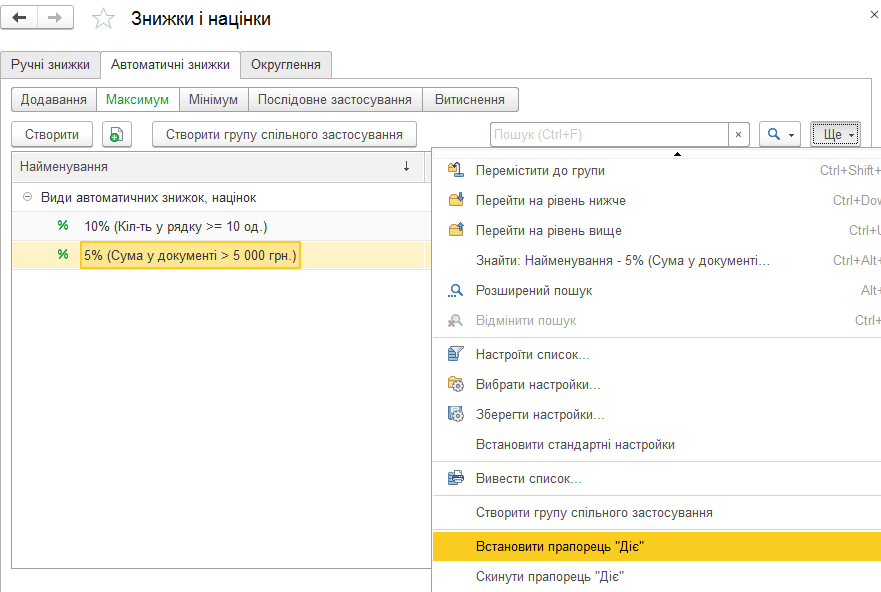Screen dimensions: 881x592
Task: Choose Скинути прапорець "Діє" menu item
Action: tap(657, 576)
